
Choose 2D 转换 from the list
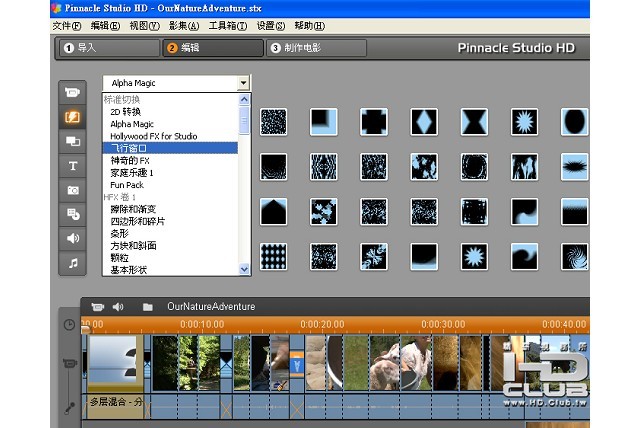(x=125, y=112)
